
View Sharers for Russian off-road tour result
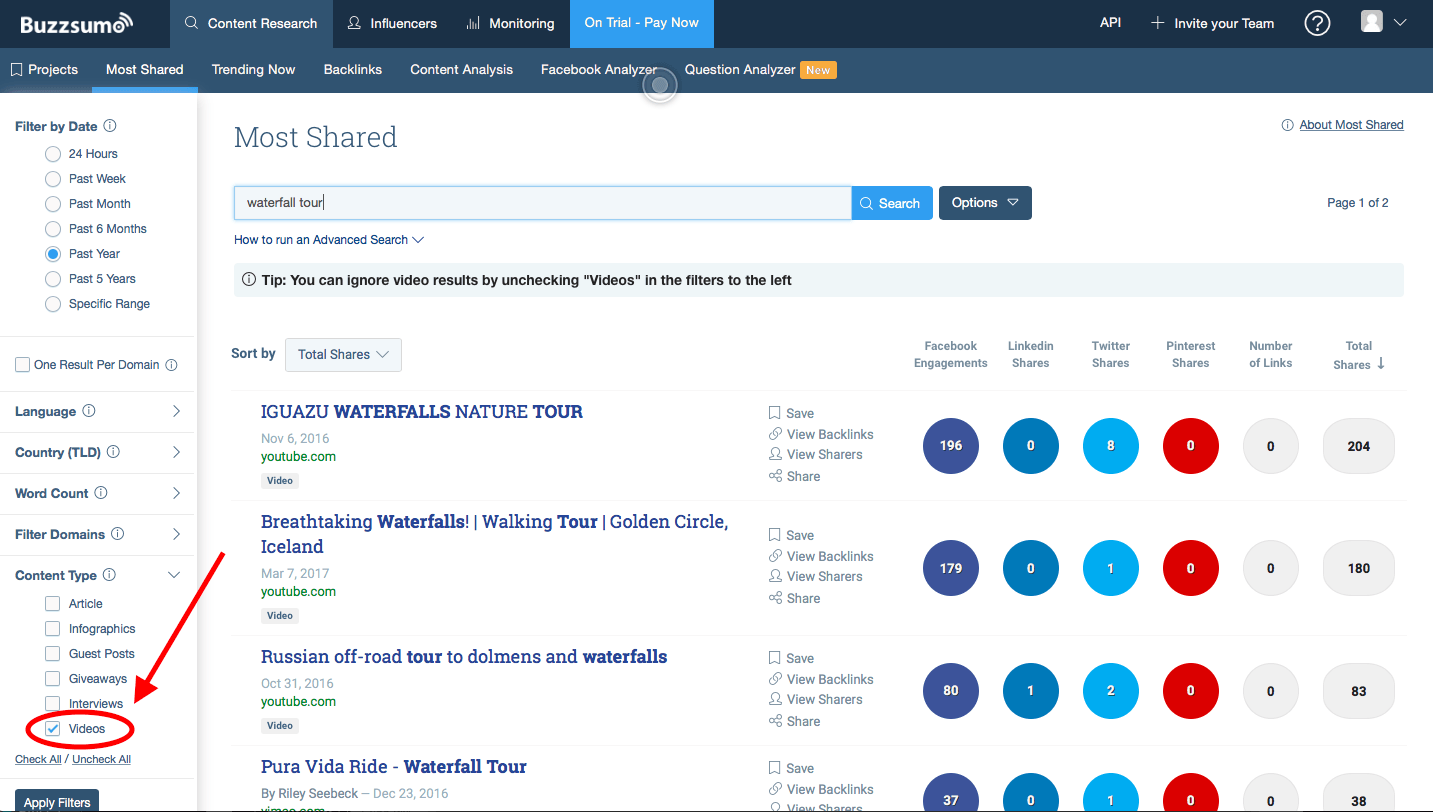point(815,699)
